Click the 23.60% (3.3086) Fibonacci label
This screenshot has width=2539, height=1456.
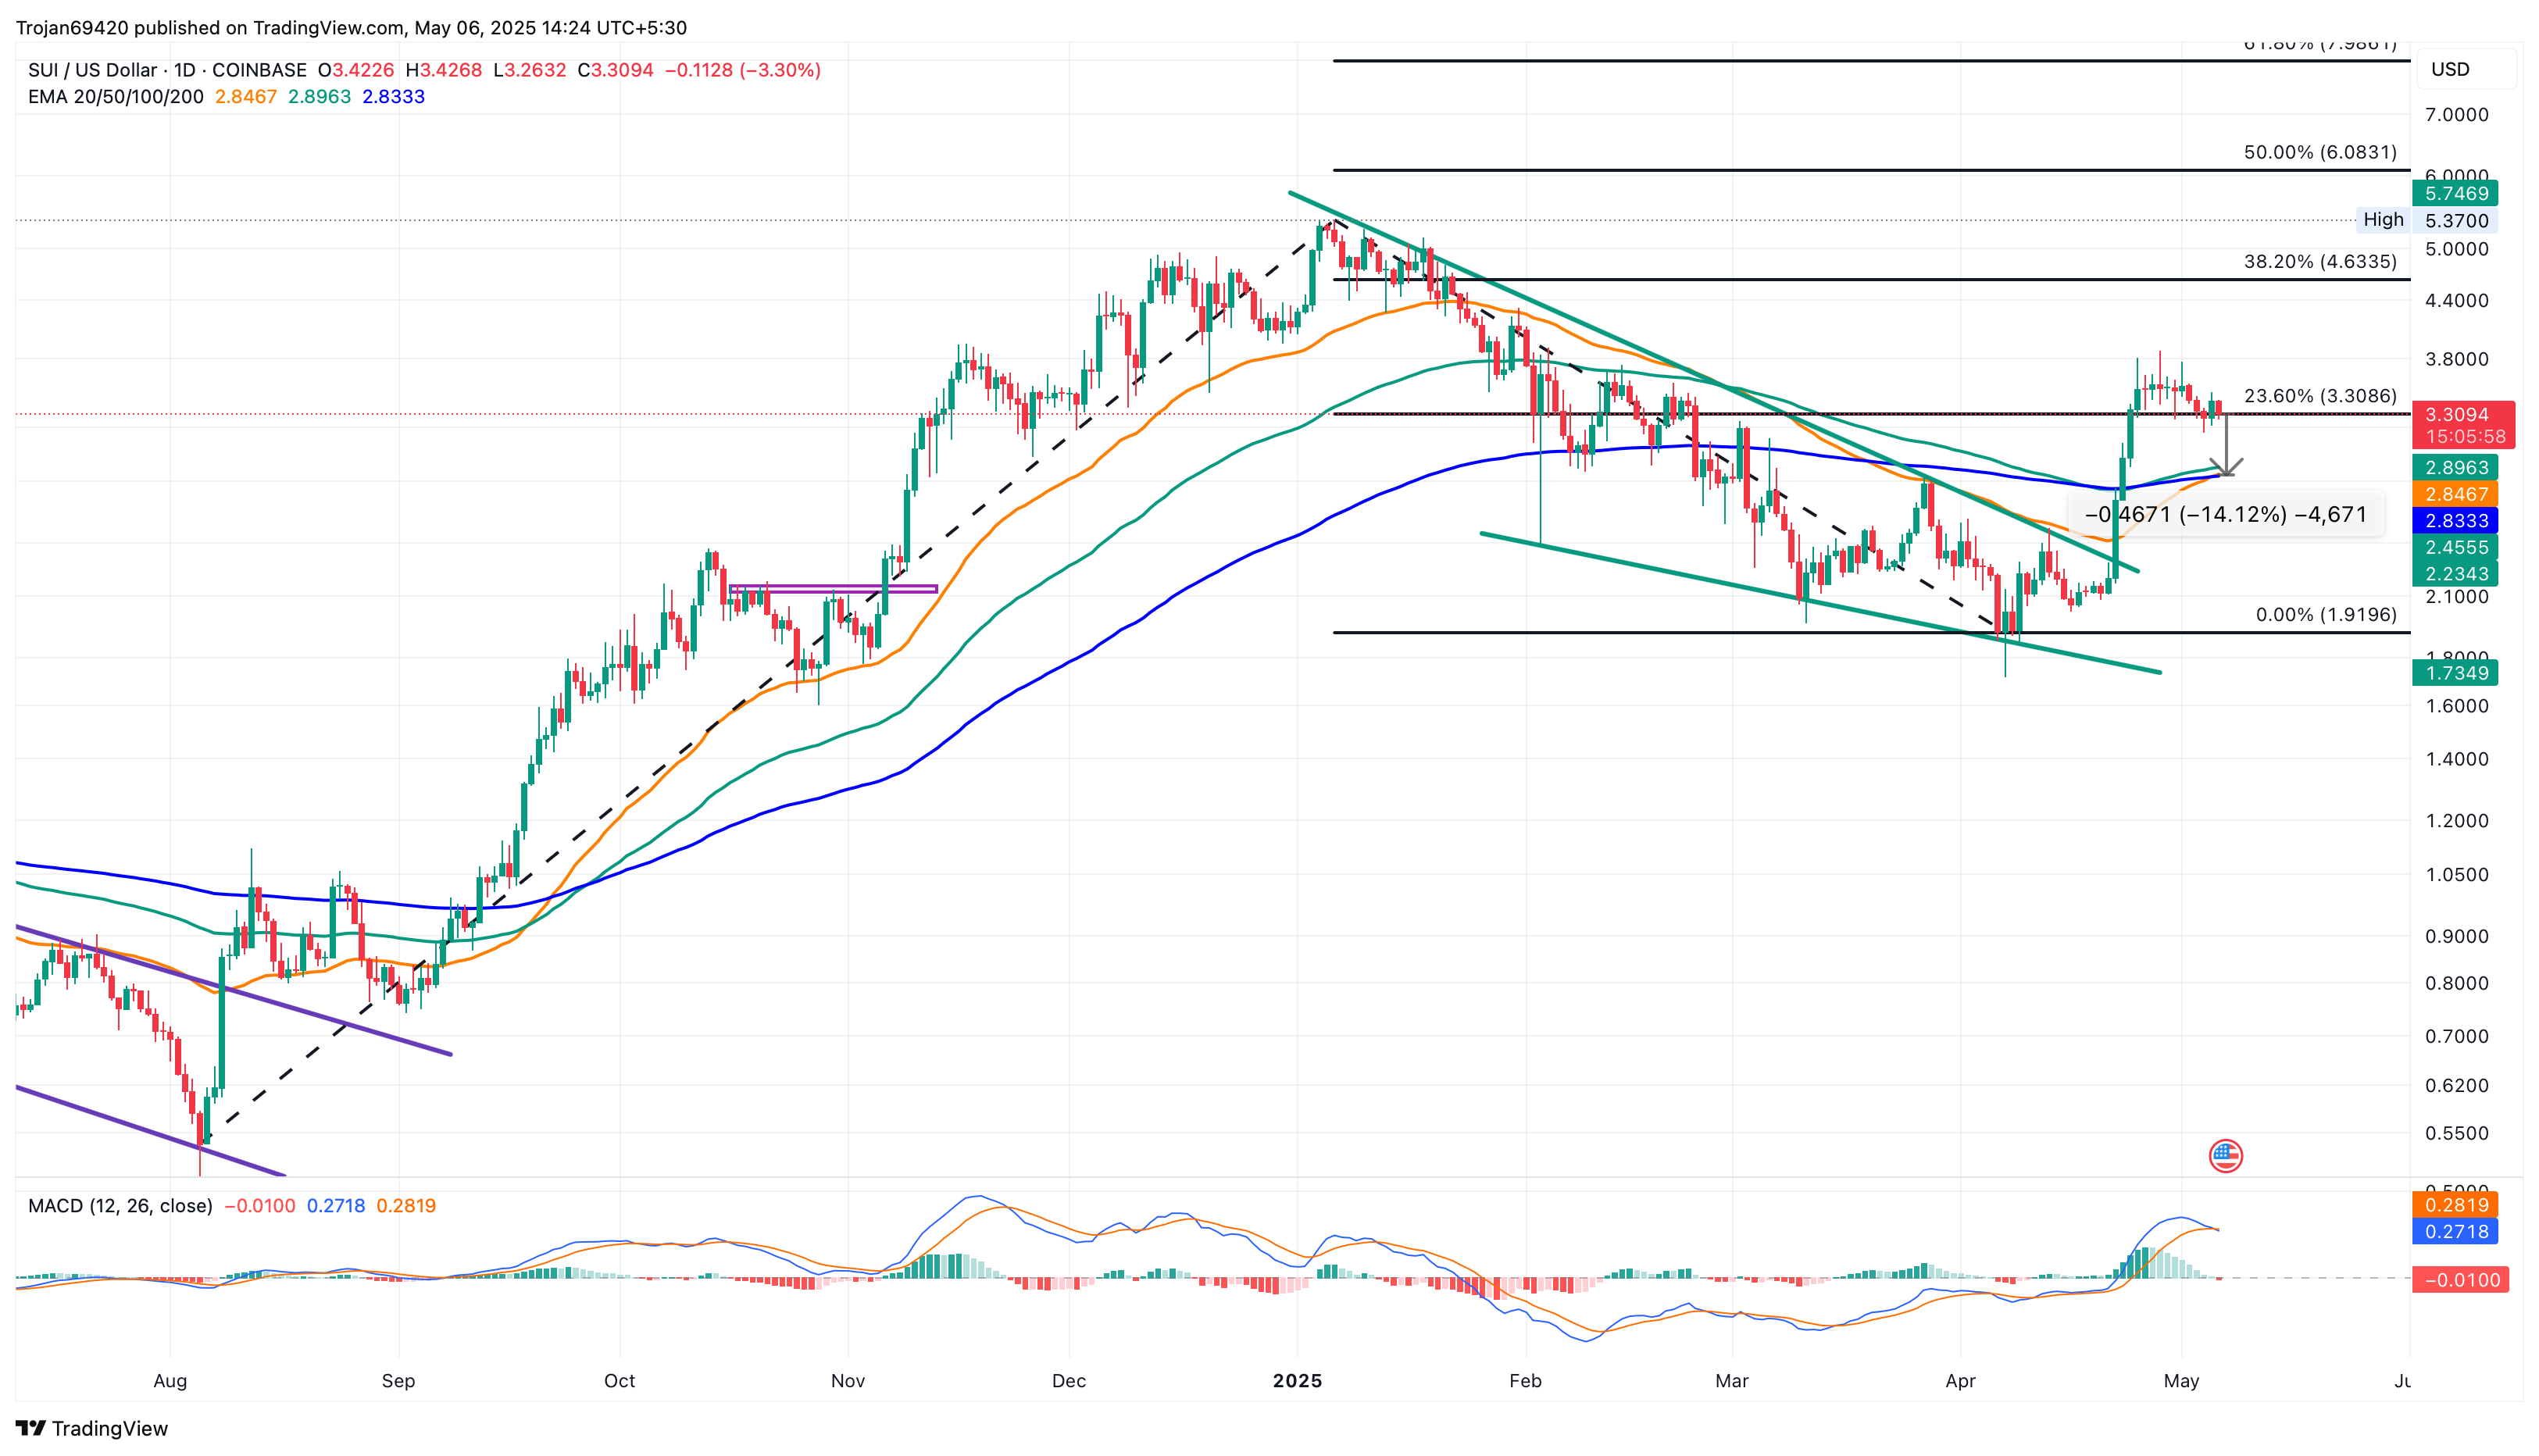pos(2320,395)
